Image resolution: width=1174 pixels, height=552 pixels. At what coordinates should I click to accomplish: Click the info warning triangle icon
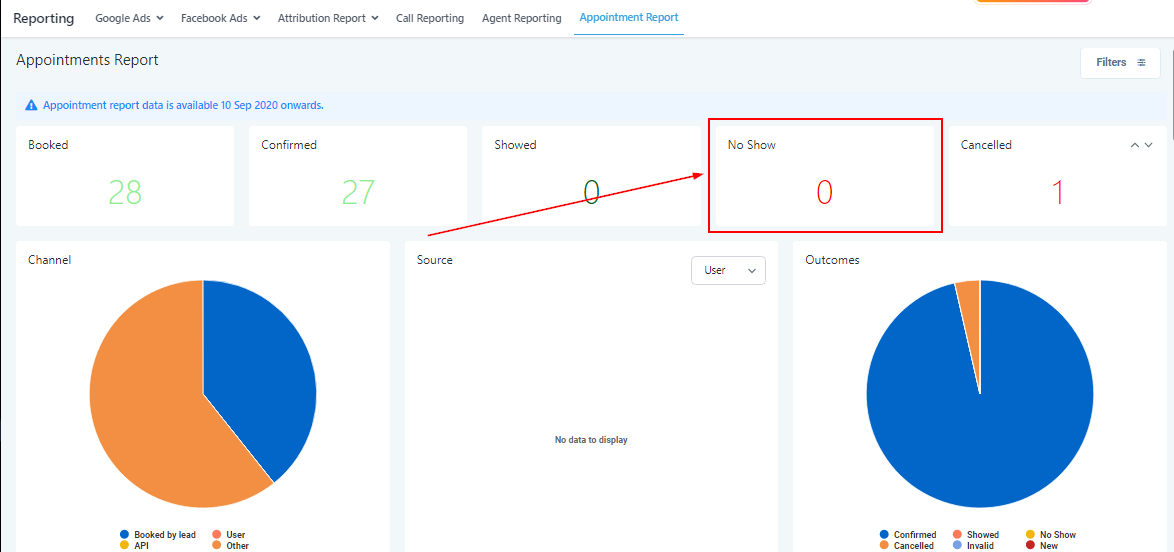pos(32,105)
